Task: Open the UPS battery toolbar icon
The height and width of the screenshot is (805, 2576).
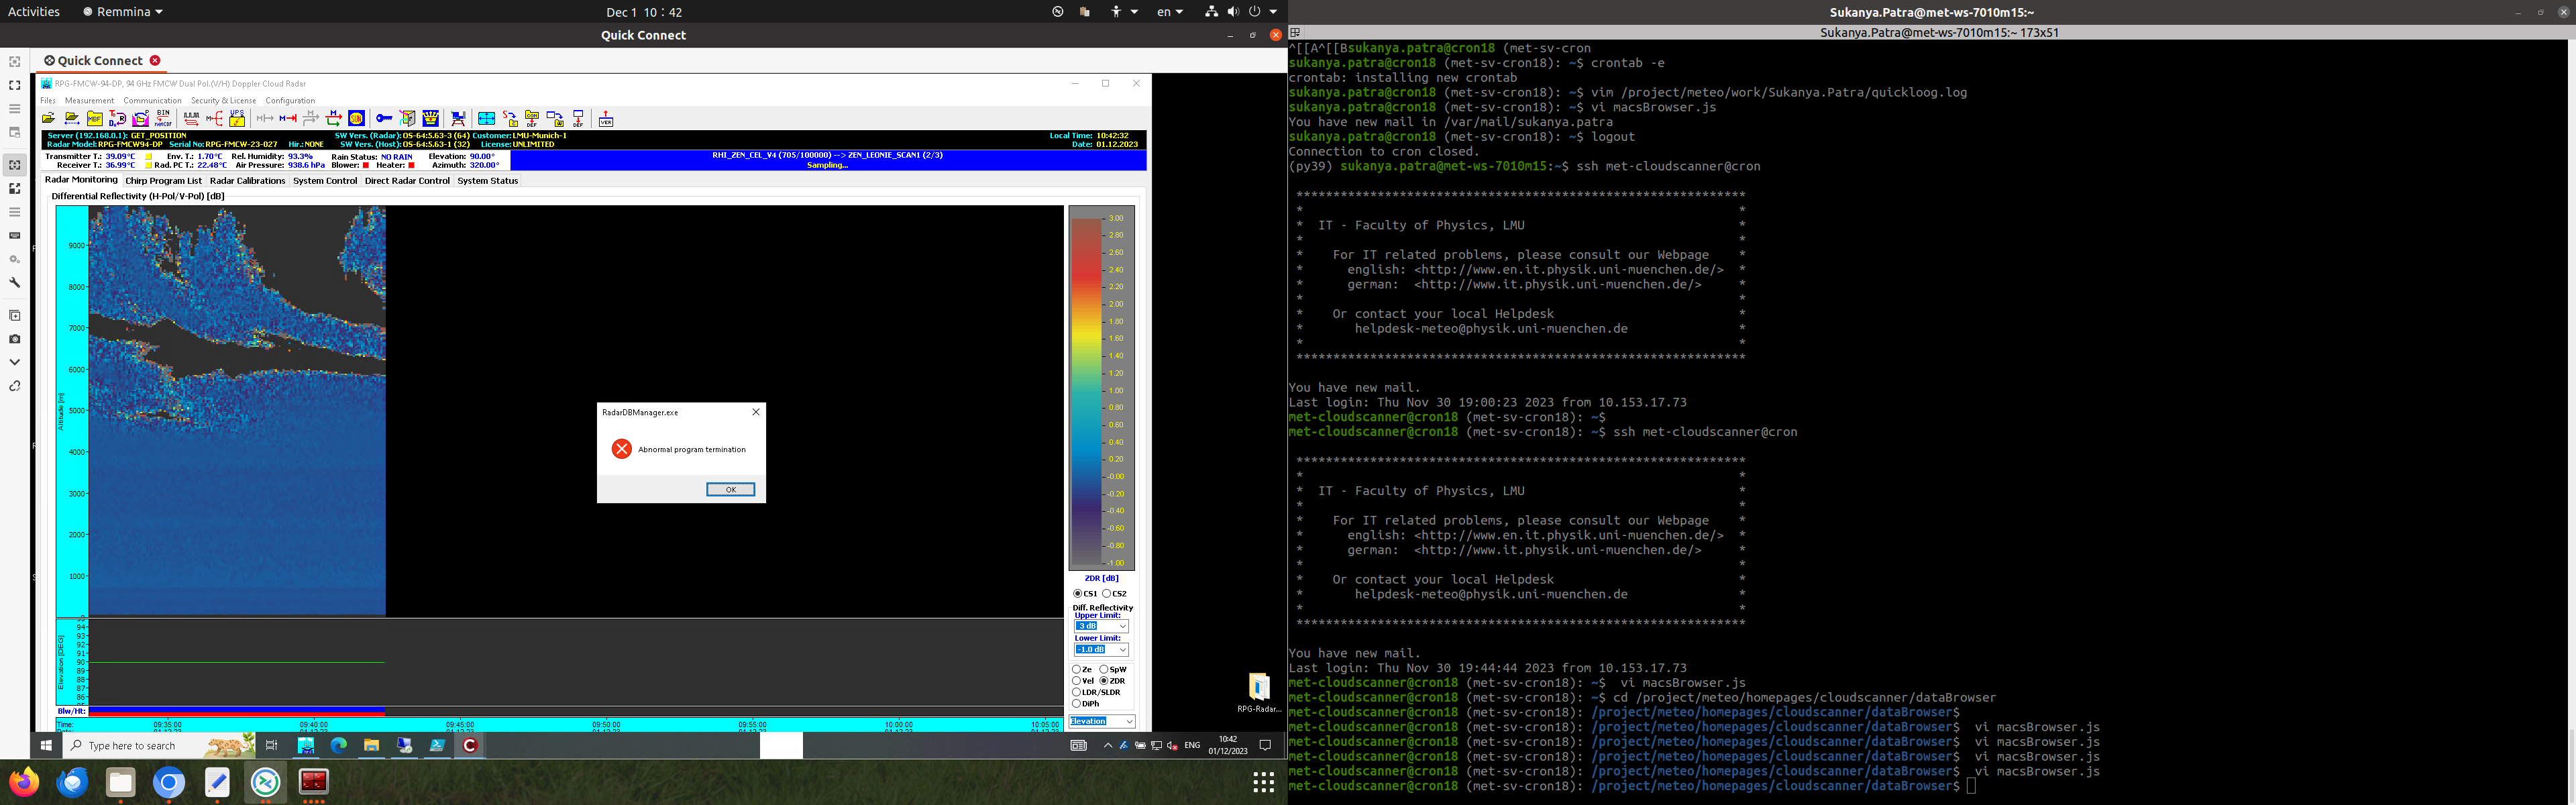Action: (237, 119)
